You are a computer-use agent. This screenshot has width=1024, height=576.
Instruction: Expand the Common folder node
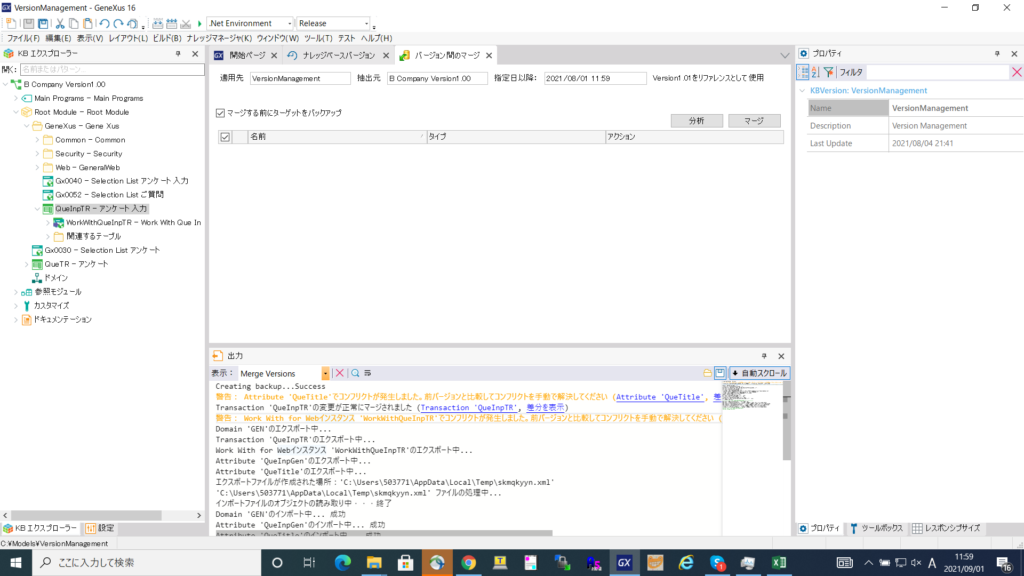[x=37, y=140]
